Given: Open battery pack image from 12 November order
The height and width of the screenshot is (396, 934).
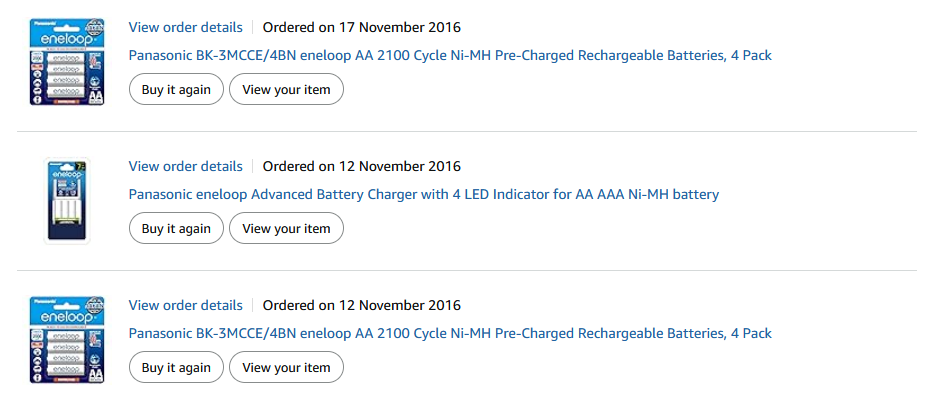Looking at the screenshot, I should point(67,339).
